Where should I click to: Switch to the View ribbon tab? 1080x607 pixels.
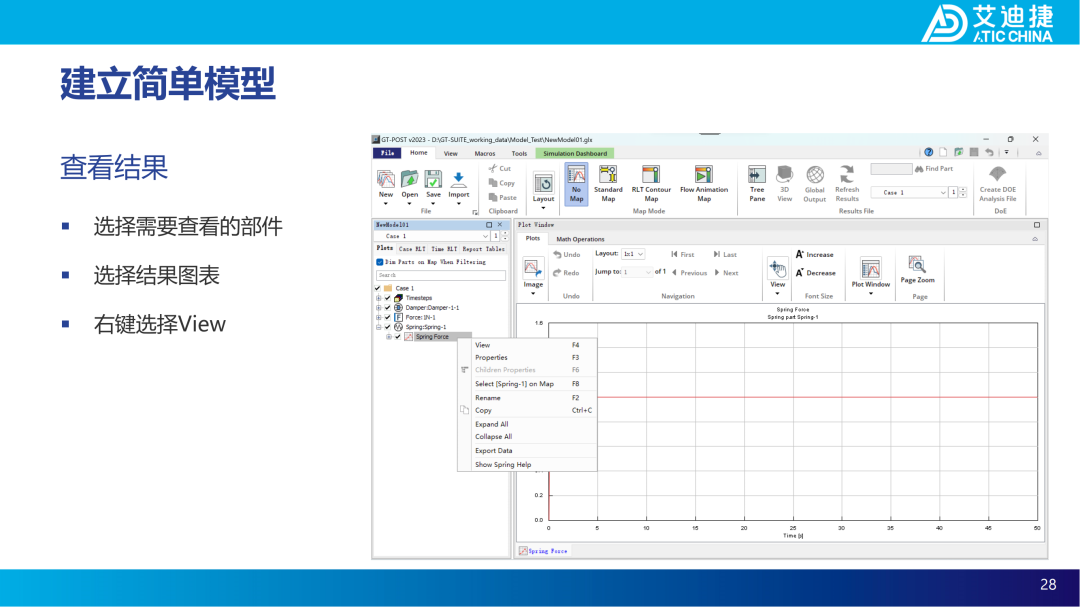pos(450,154)
